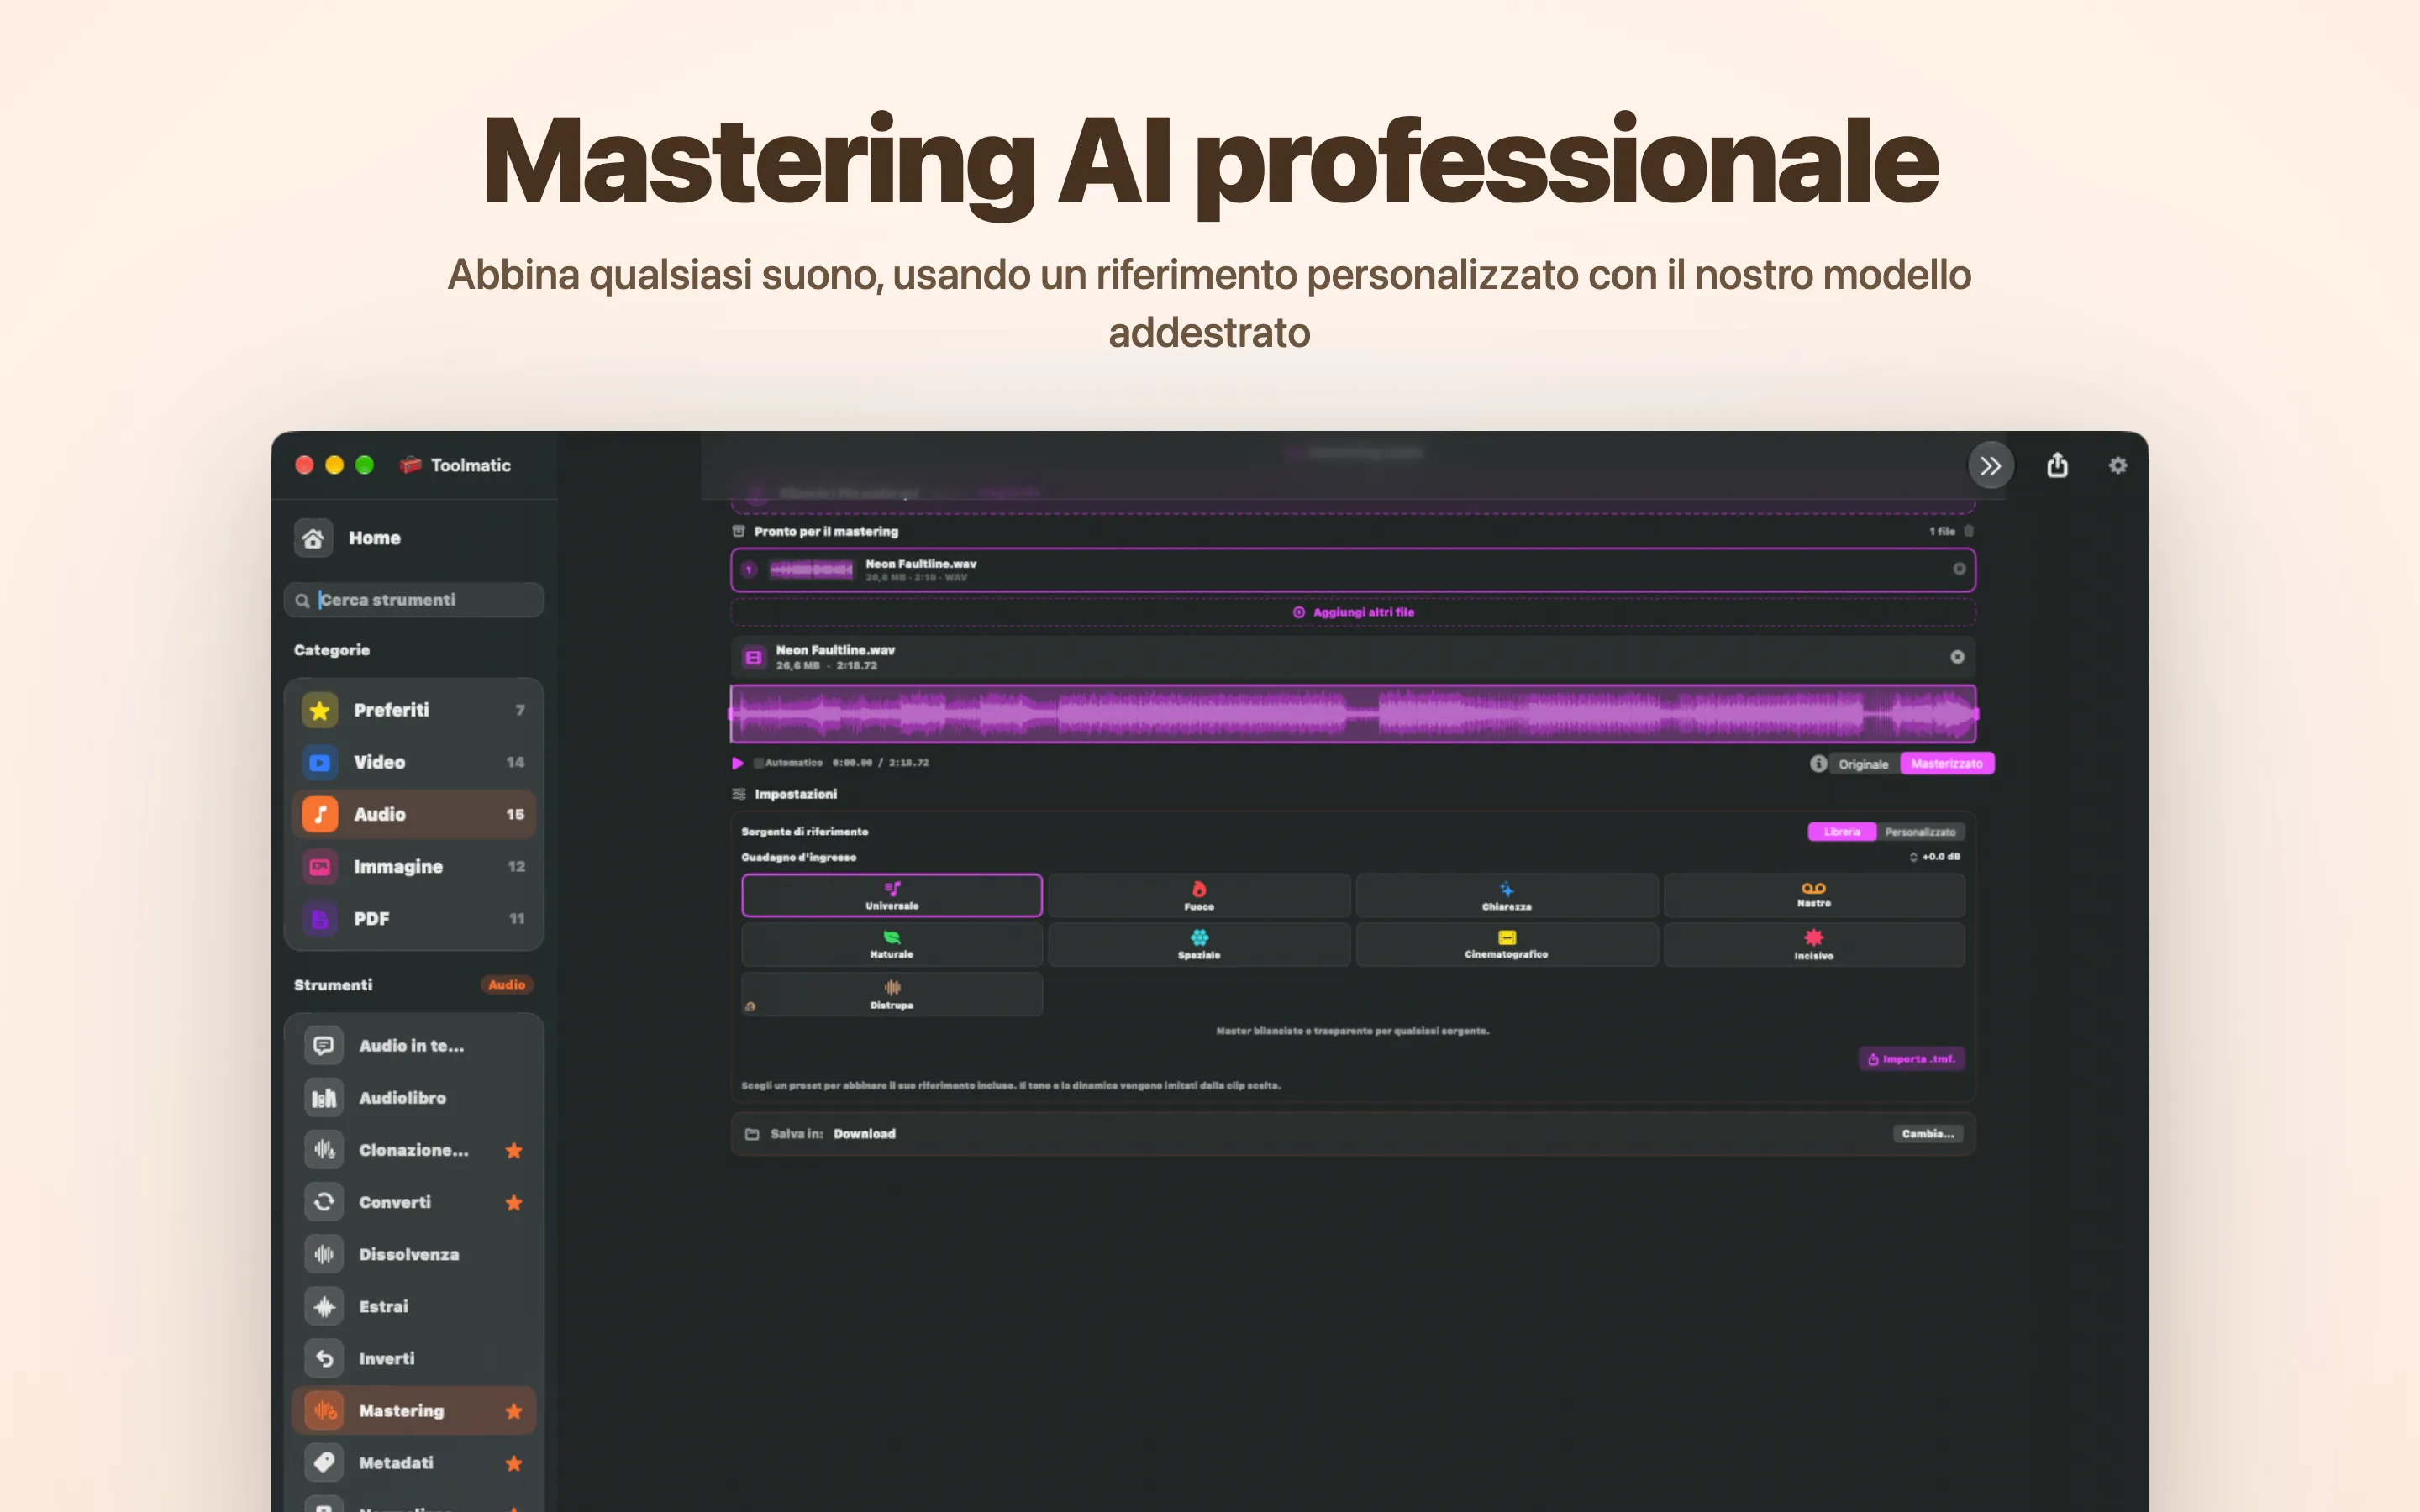Open the Video category

(414, 762)
